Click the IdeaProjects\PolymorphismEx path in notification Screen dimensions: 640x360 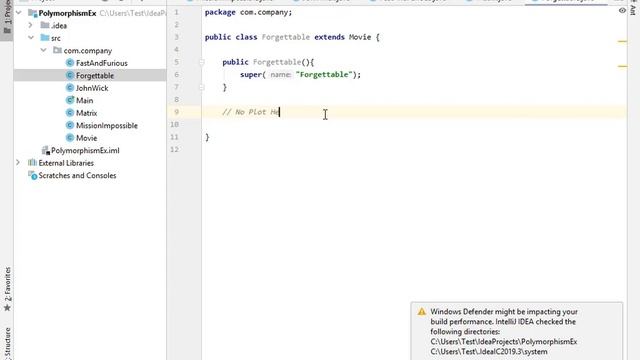[x=504, y=342]
